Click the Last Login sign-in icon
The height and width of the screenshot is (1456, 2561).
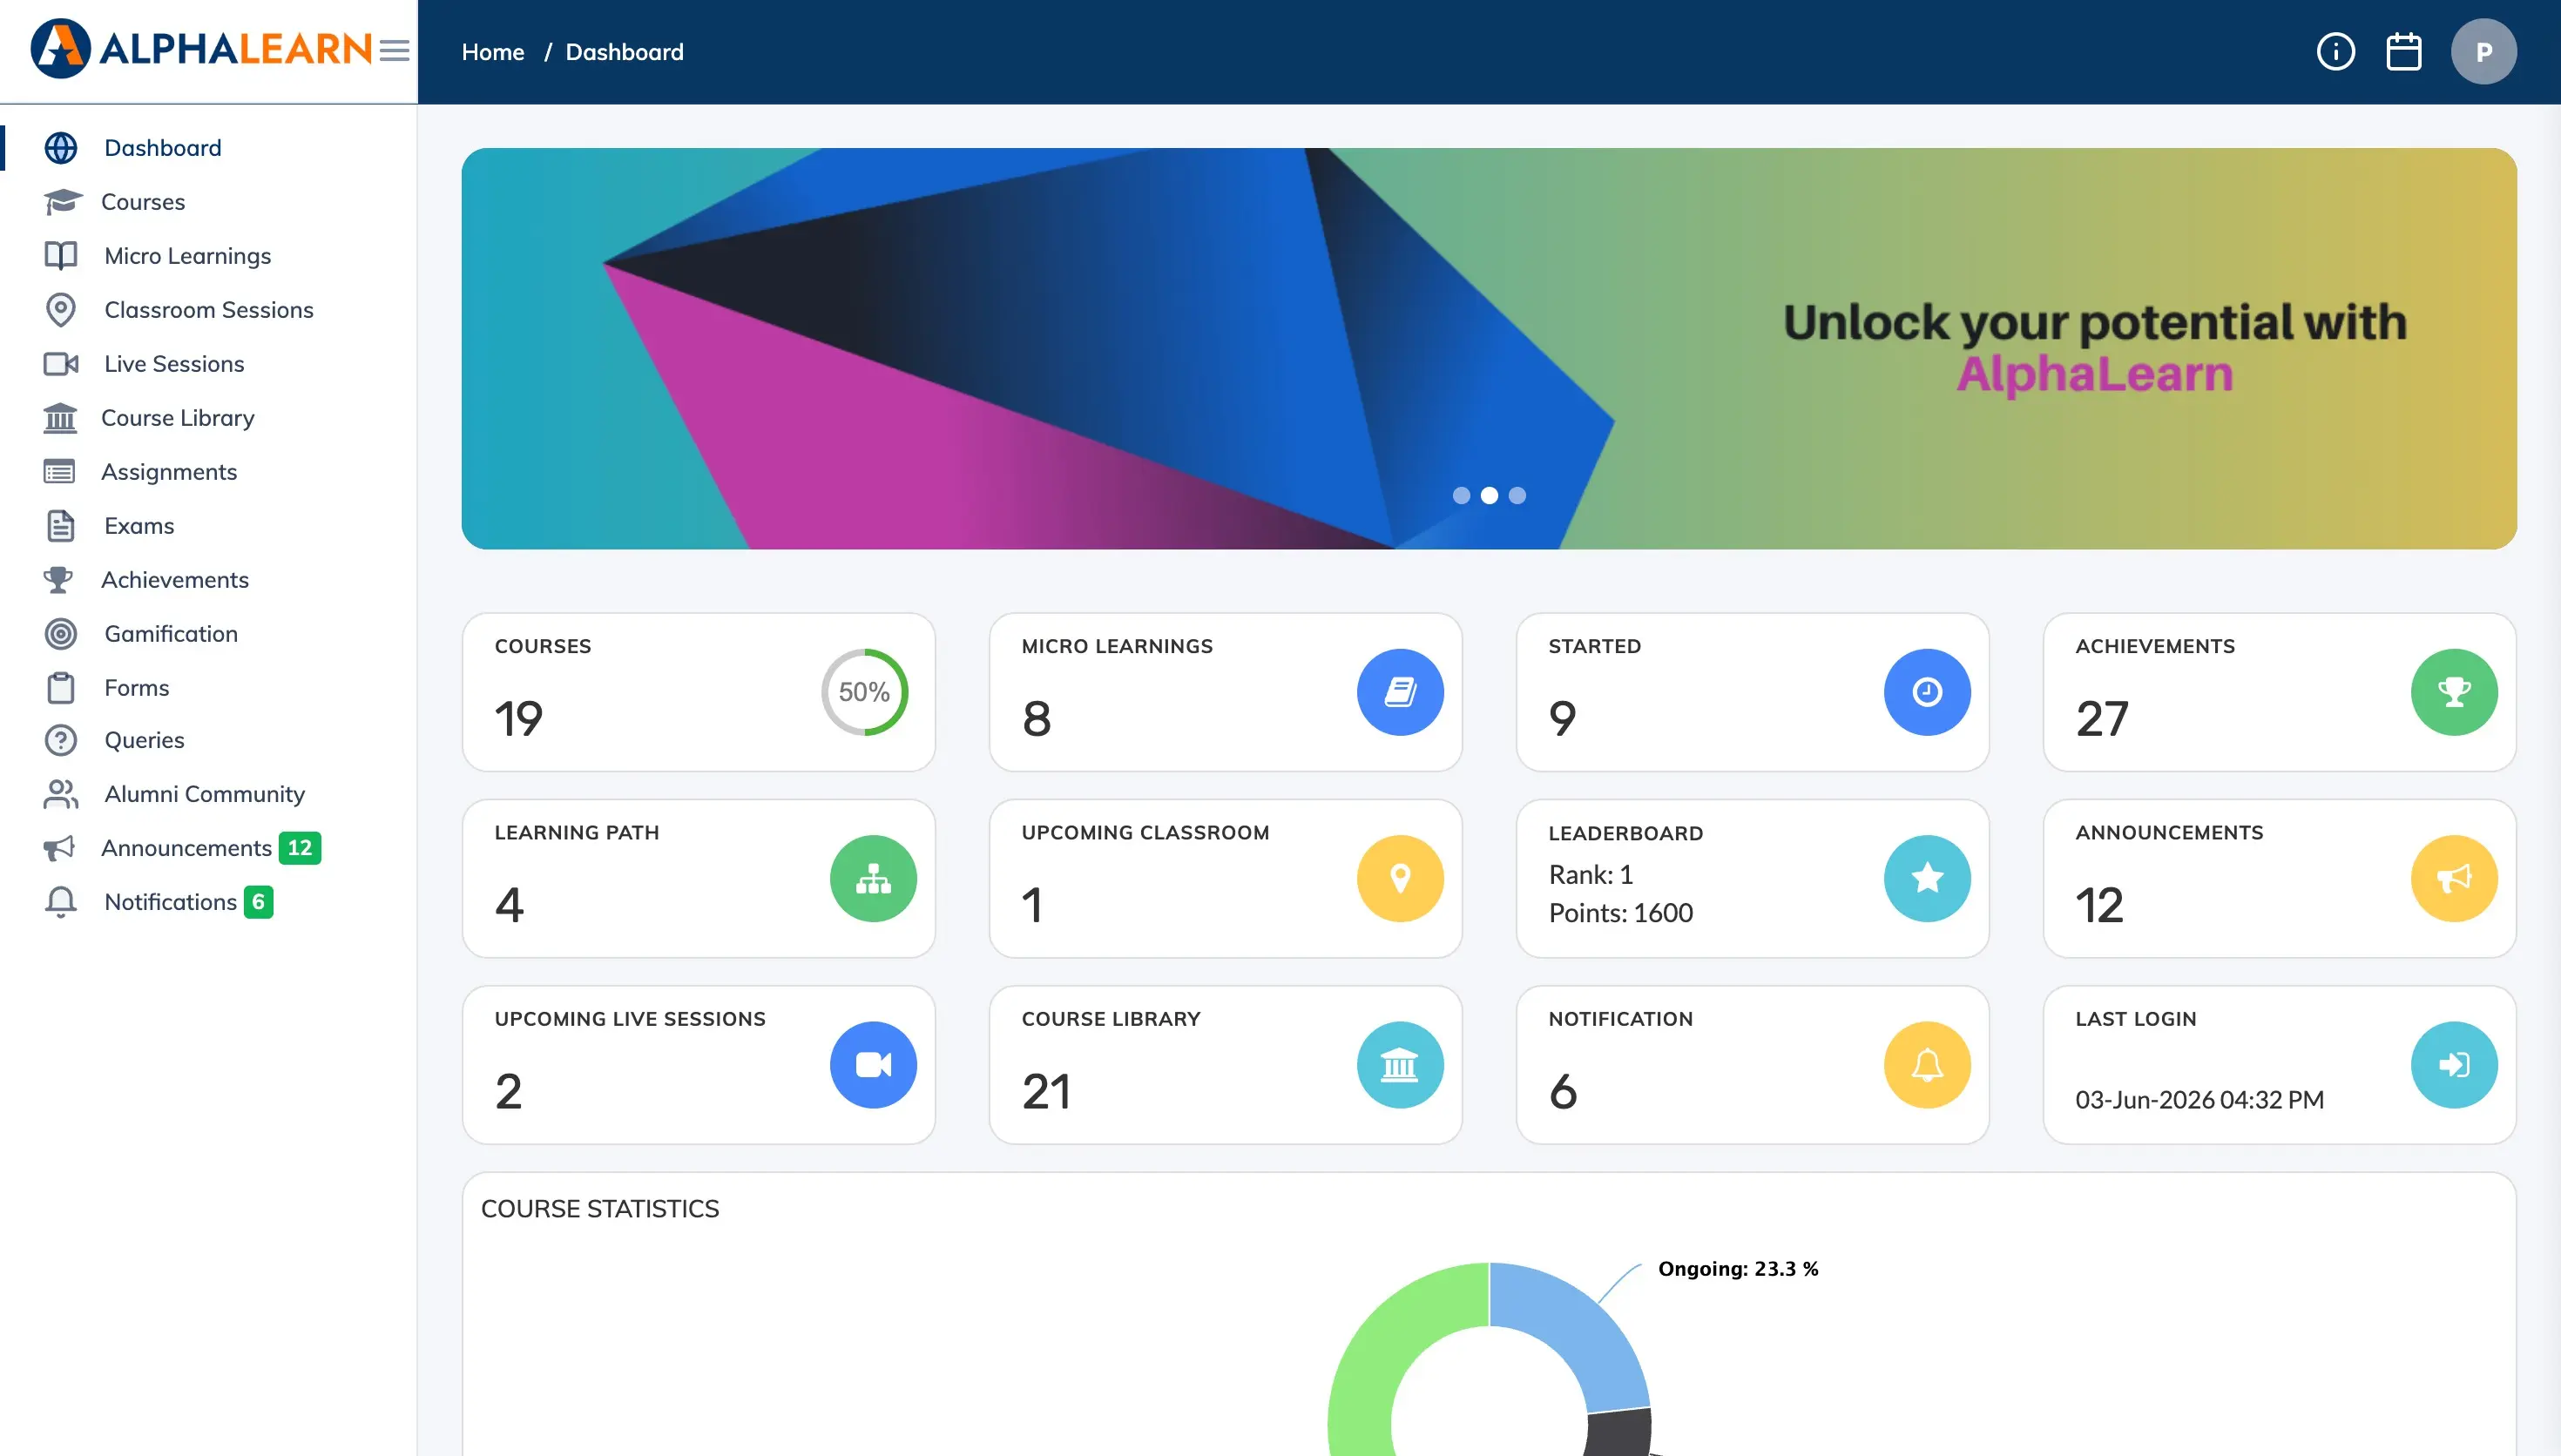2454,1065
